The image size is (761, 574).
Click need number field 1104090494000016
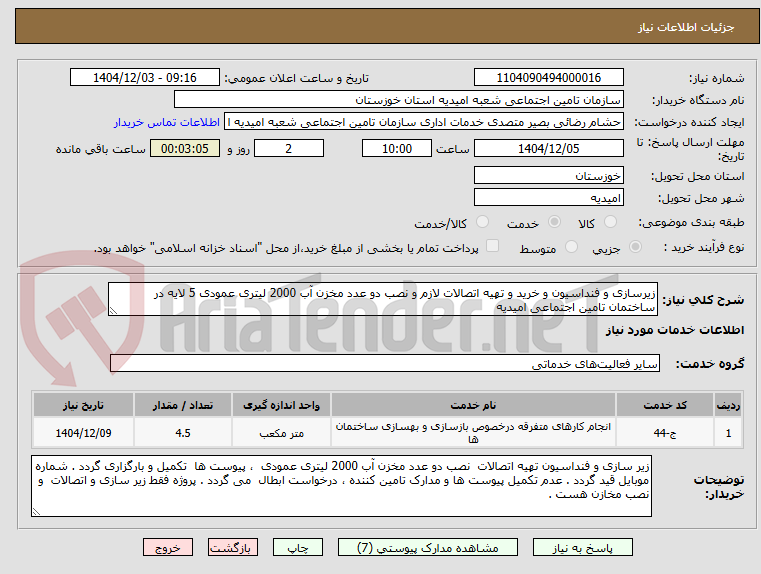[548, 78]
